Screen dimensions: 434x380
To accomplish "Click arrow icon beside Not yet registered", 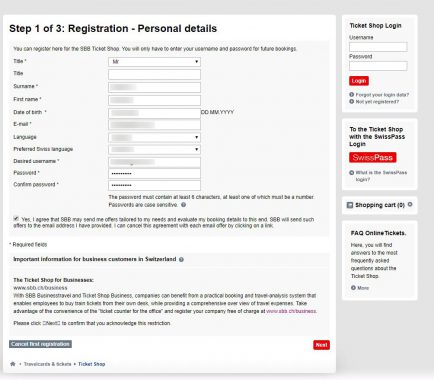I will (351, 101).
